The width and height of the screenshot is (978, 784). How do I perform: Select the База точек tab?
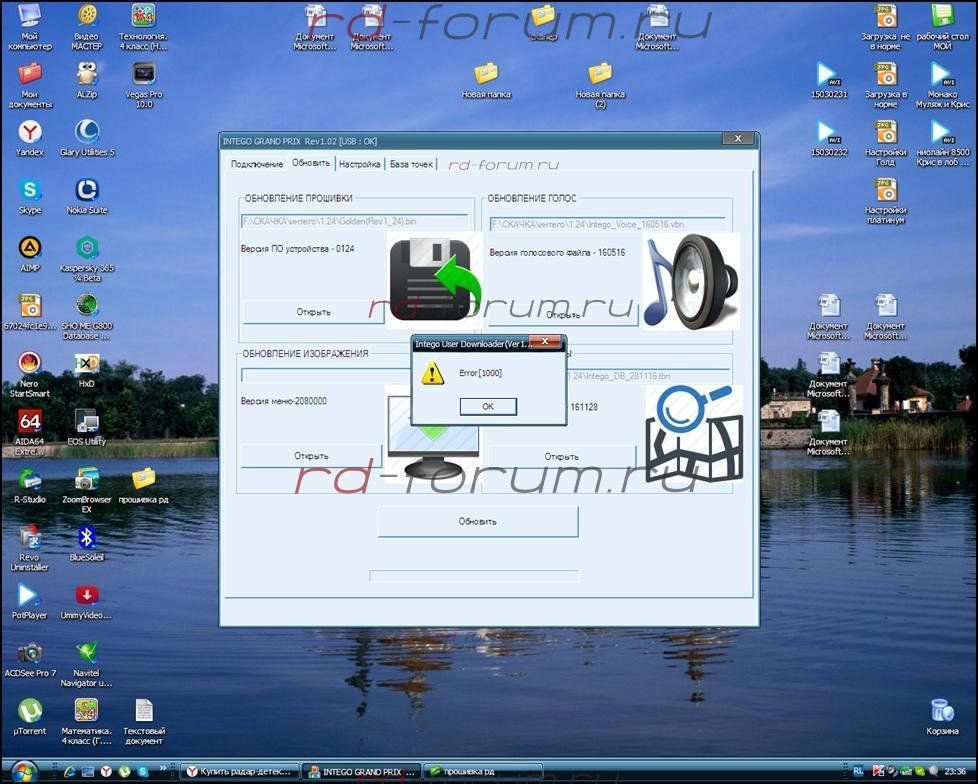pyautogui.click(x=411, y=164)
